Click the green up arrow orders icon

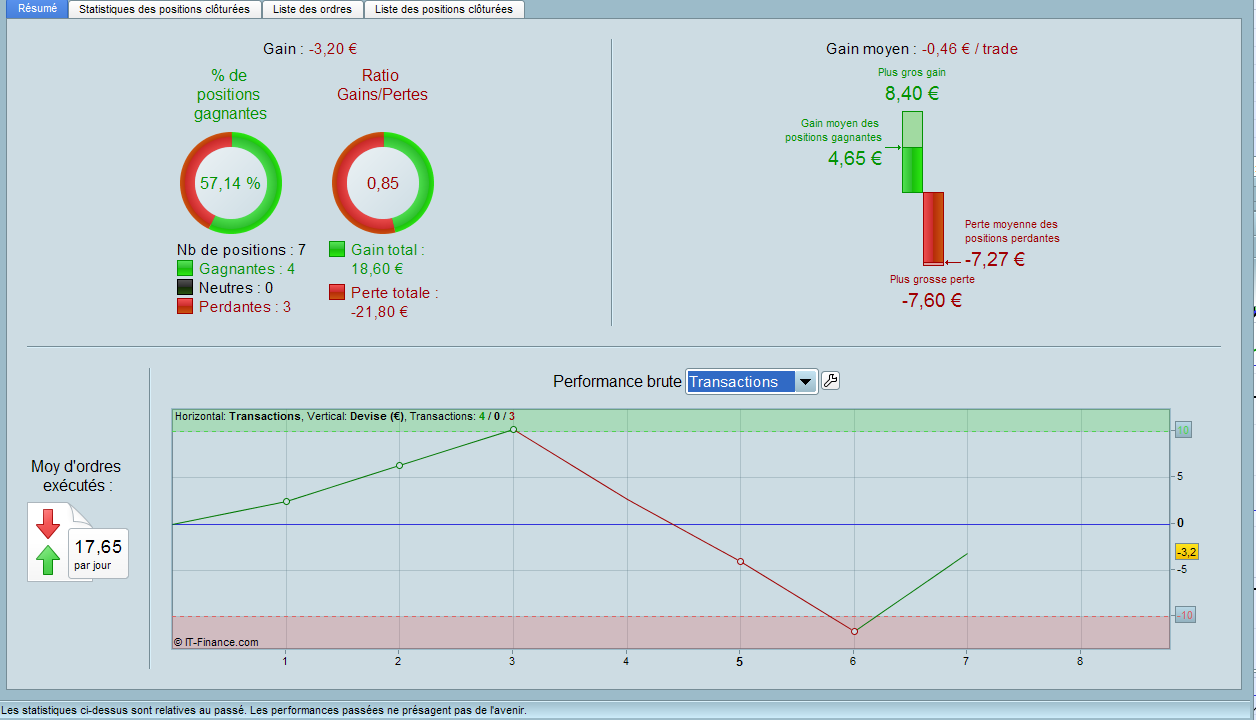48,560
